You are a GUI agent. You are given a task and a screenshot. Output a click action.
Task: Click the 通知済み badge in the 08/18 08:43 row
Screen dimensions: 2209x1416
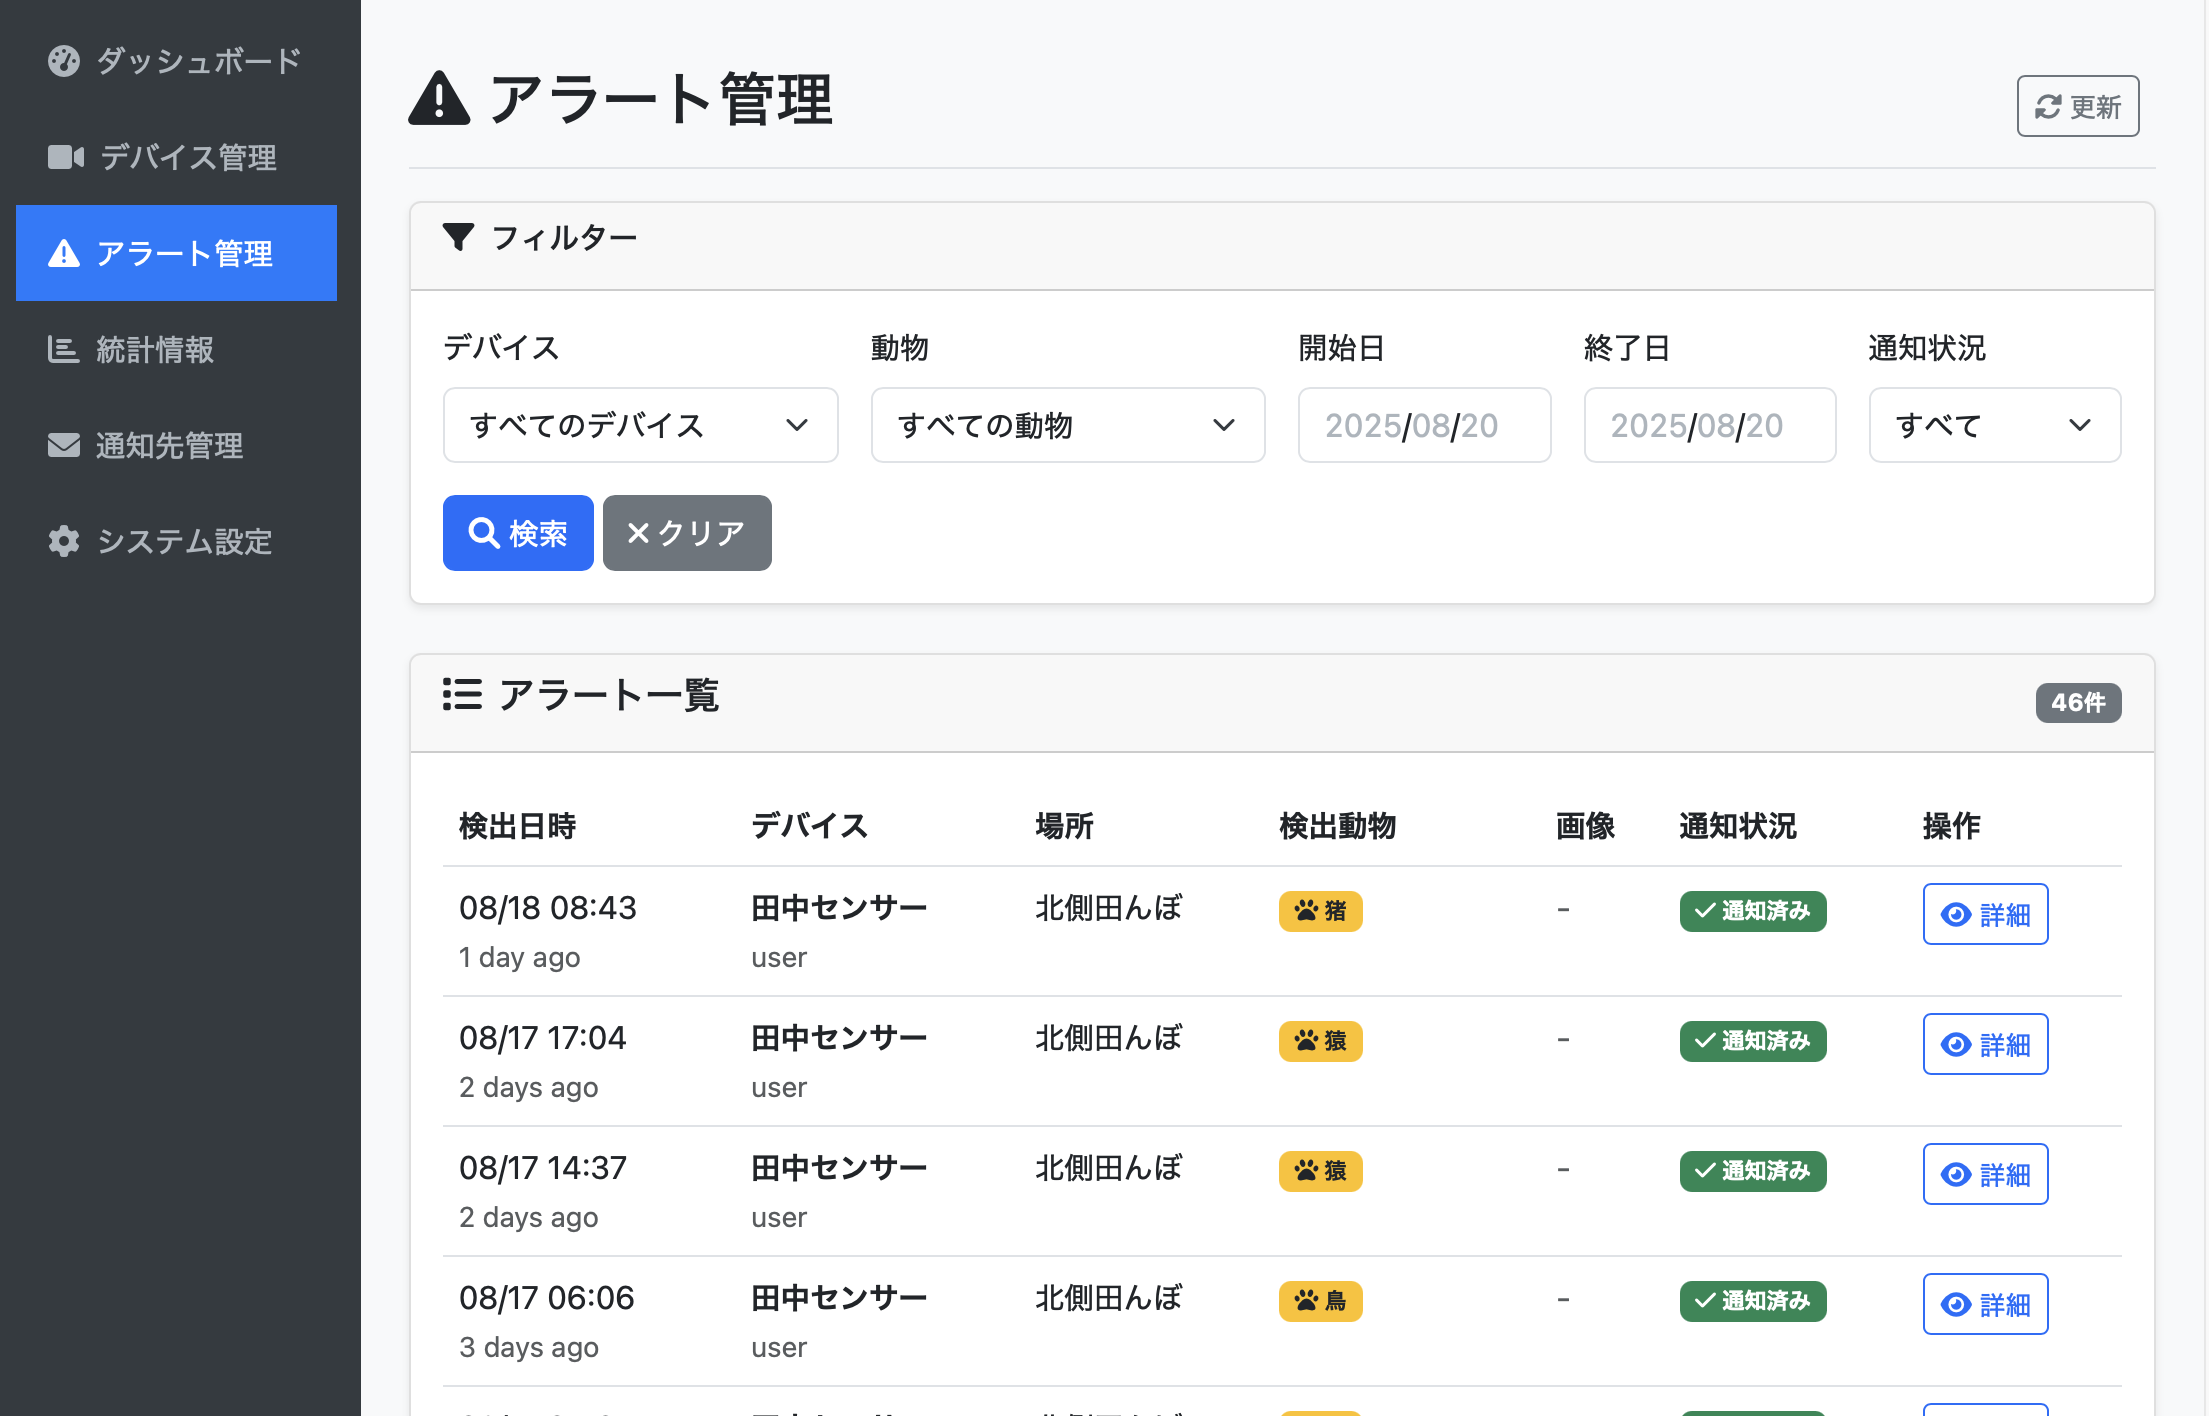pos(1752,911)
